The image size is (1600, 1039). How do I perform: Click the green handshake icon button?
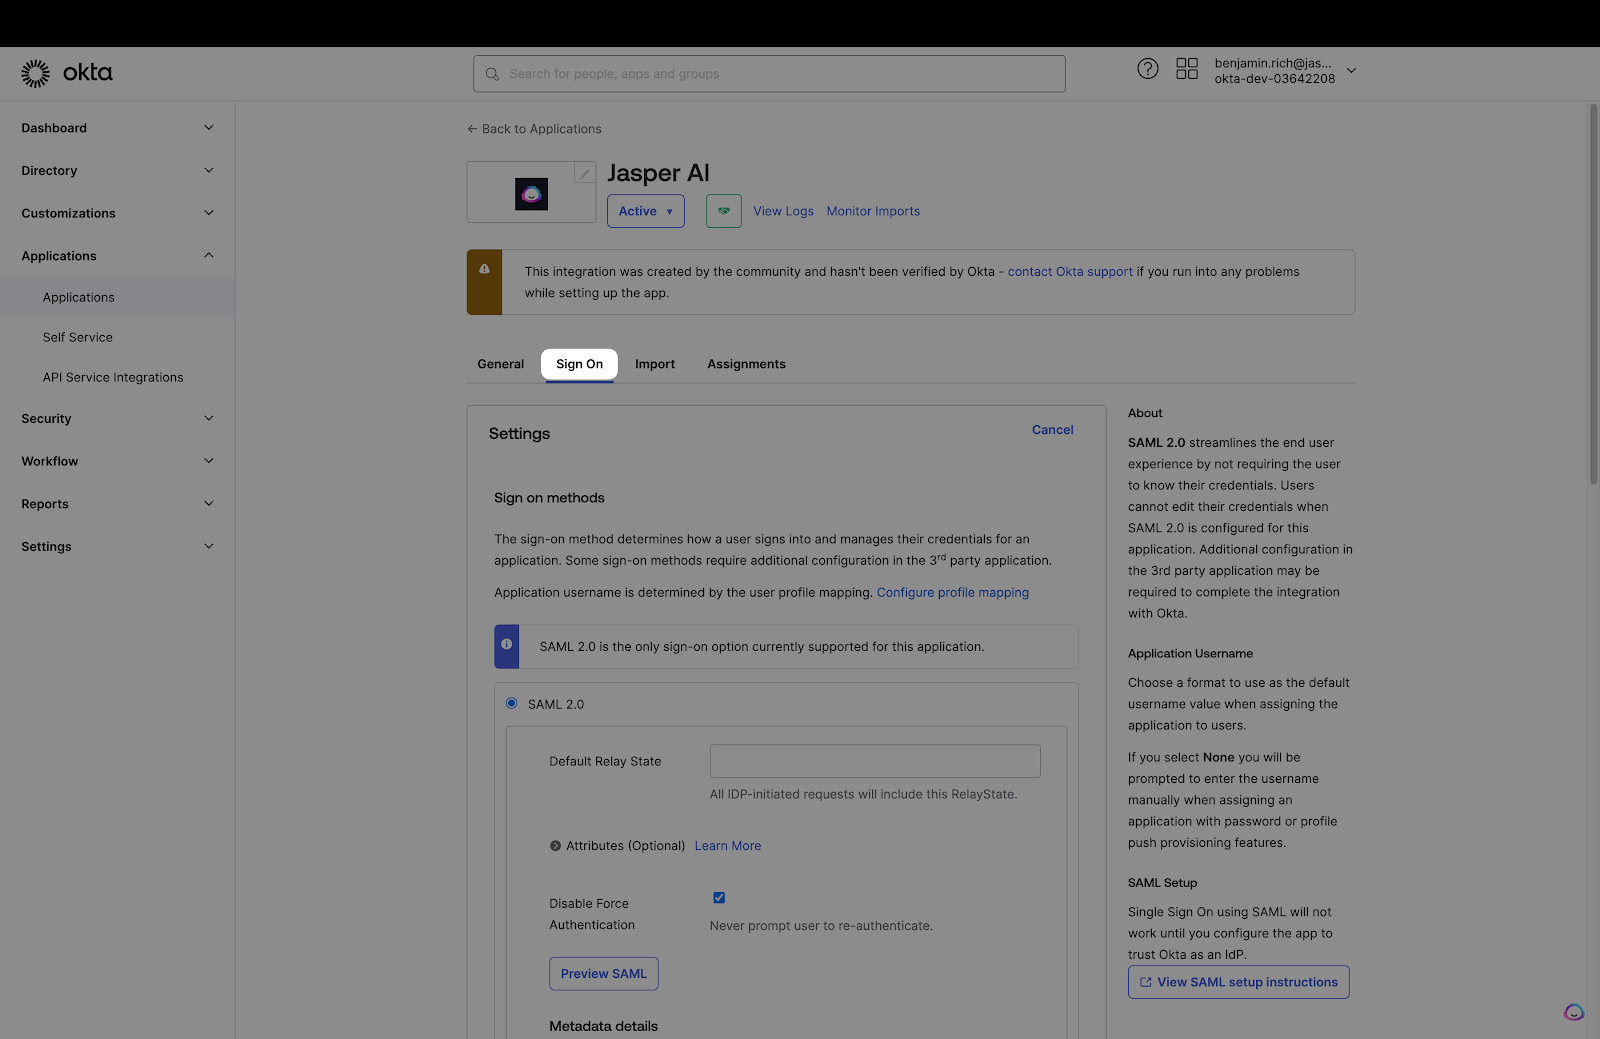(723, 211)
